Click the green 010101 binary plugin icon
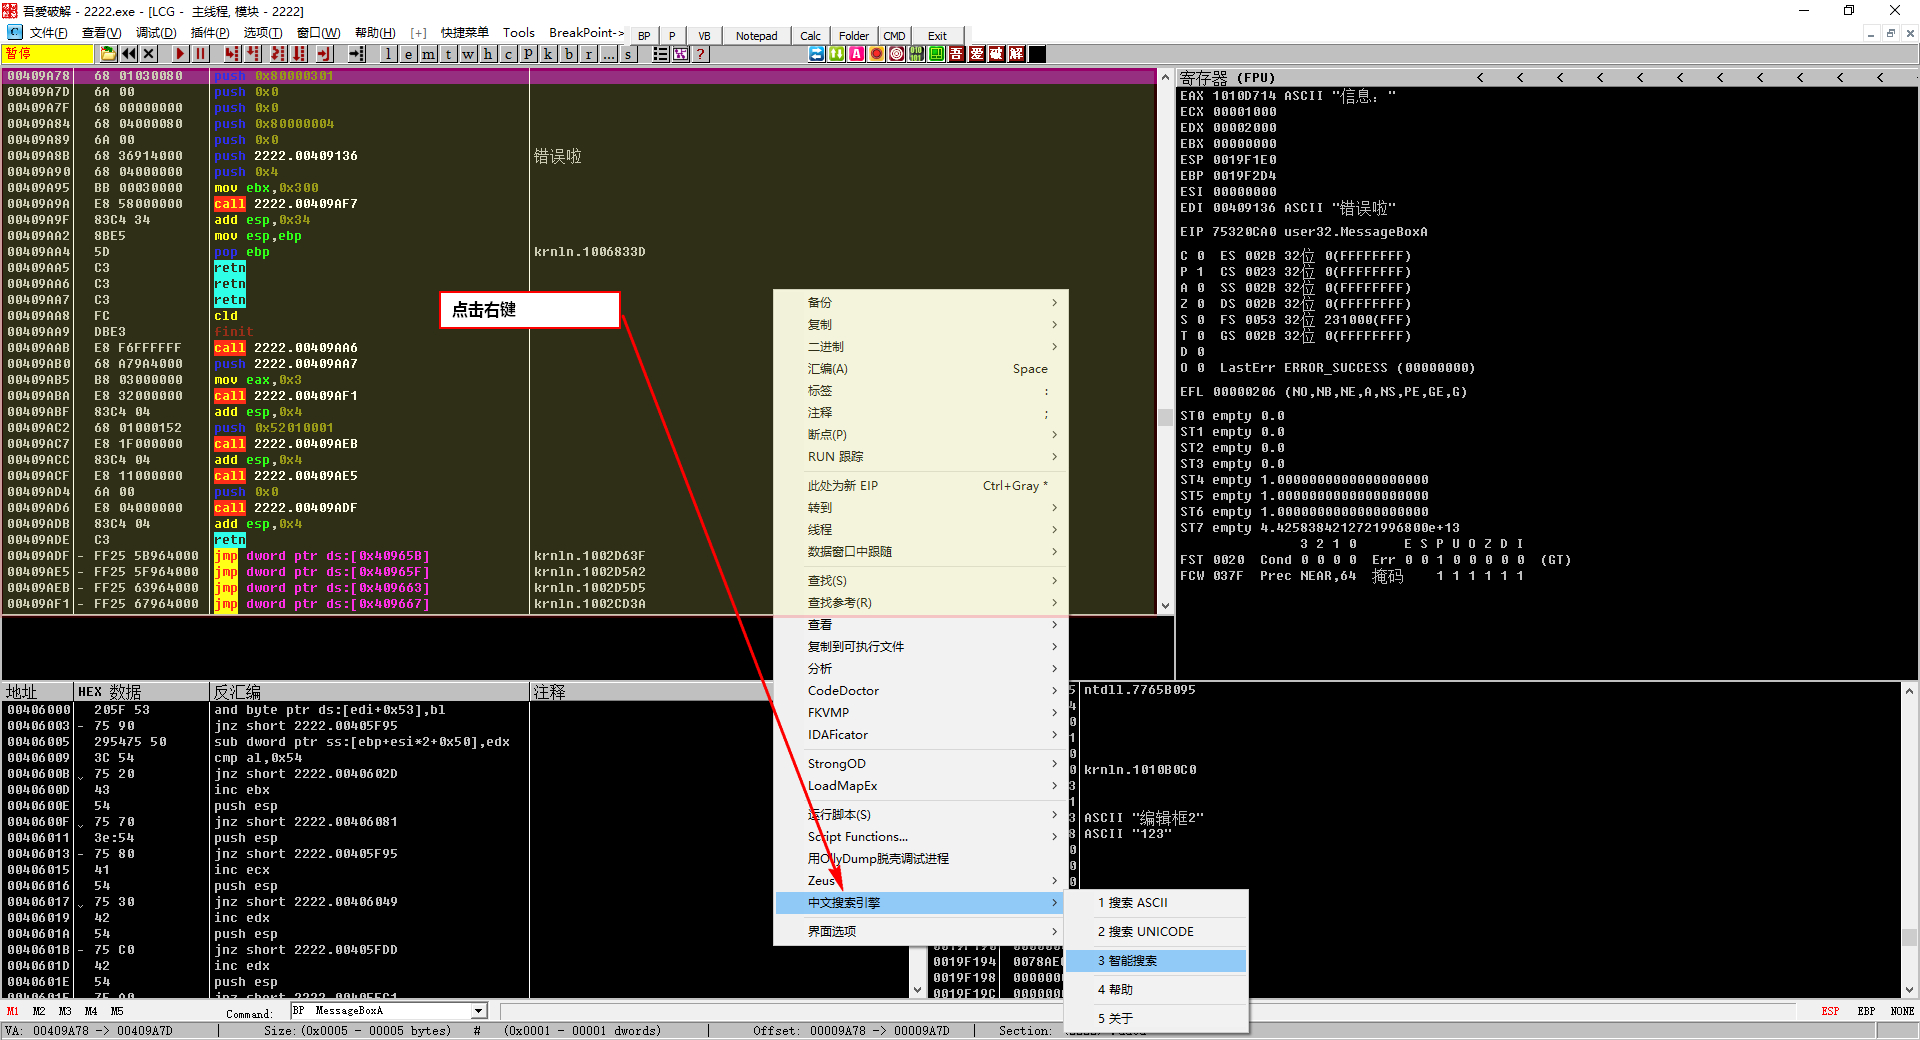The height and width of the screenshot is (1040, 1920). (x=917, y=54)
